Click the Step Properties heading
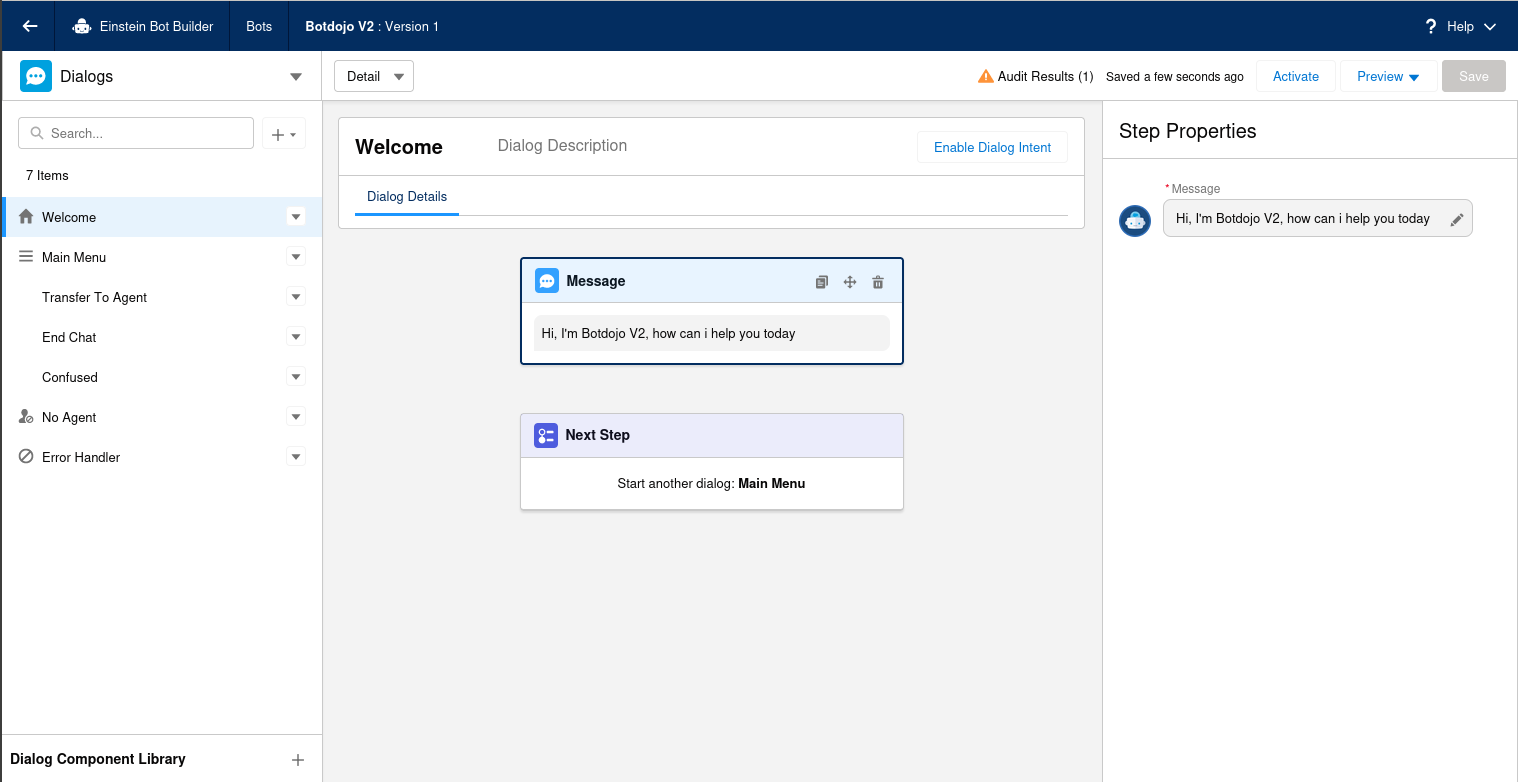Viewport: 1518px width, 782px height. (x=1187, y=131)
